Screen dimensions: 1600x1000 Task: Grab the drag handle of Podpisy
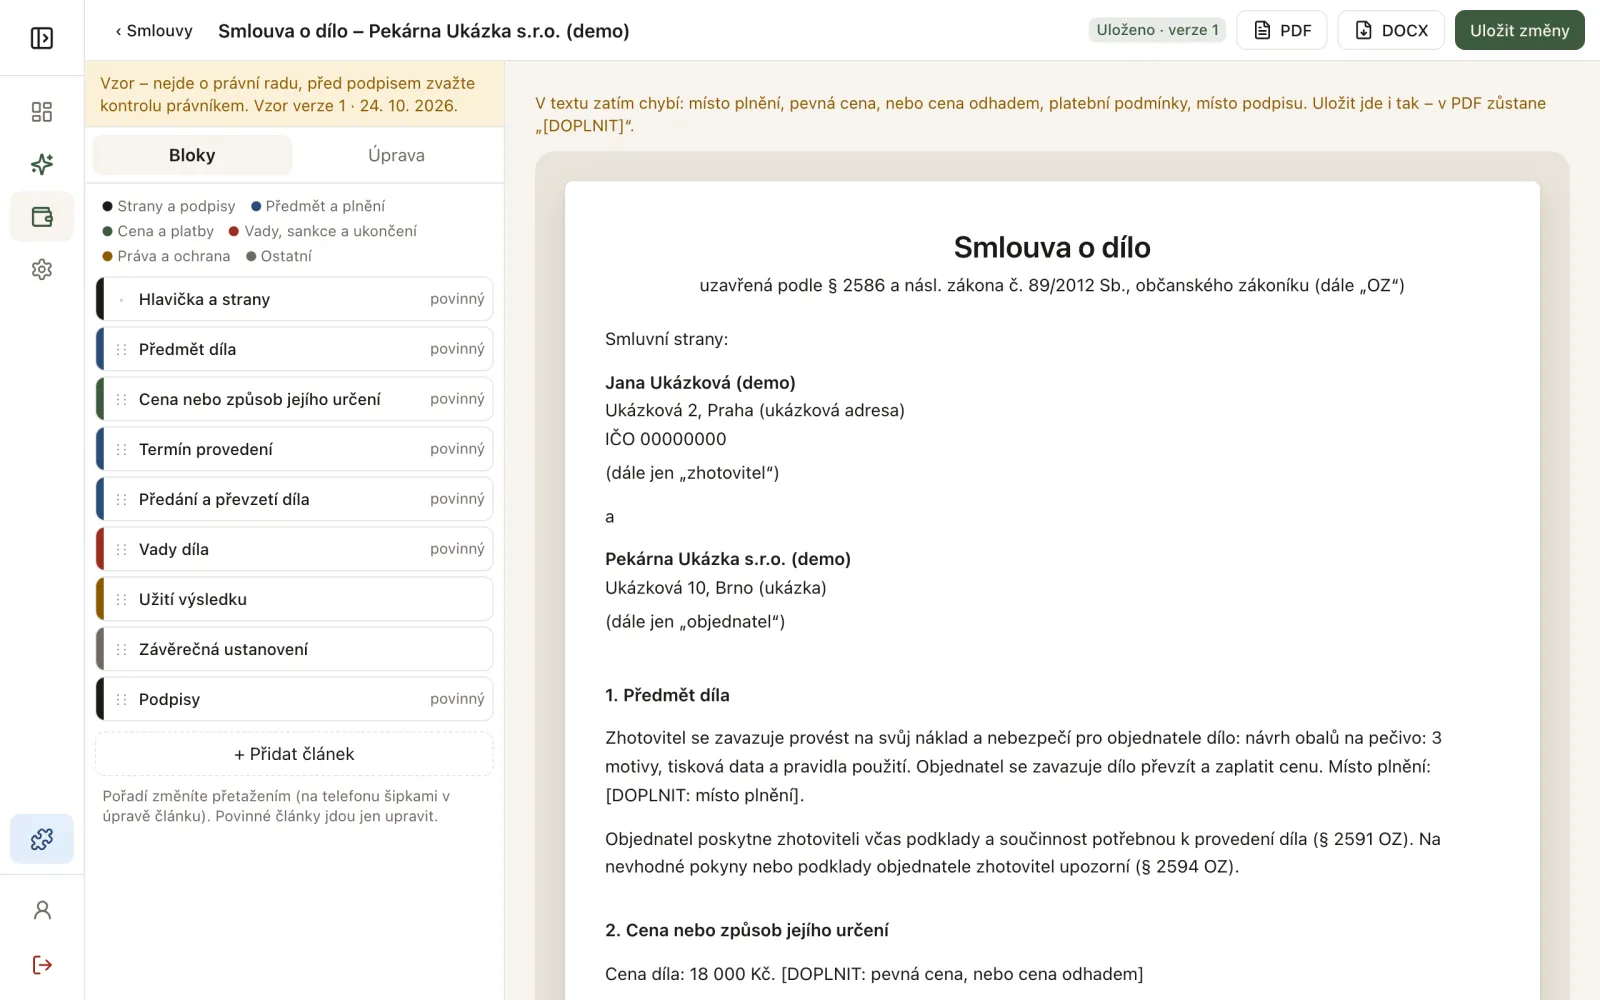[121, 699]
